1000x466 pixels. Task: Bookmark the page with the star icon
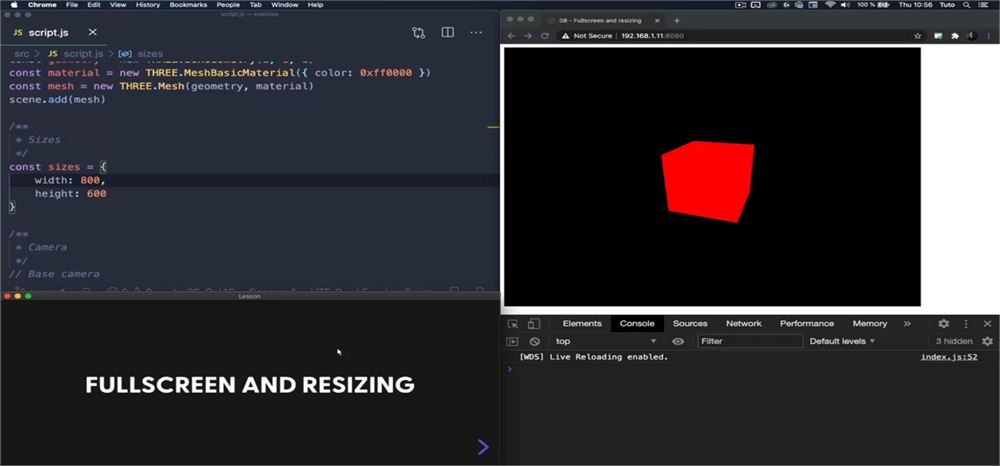(x=918, y=36)
